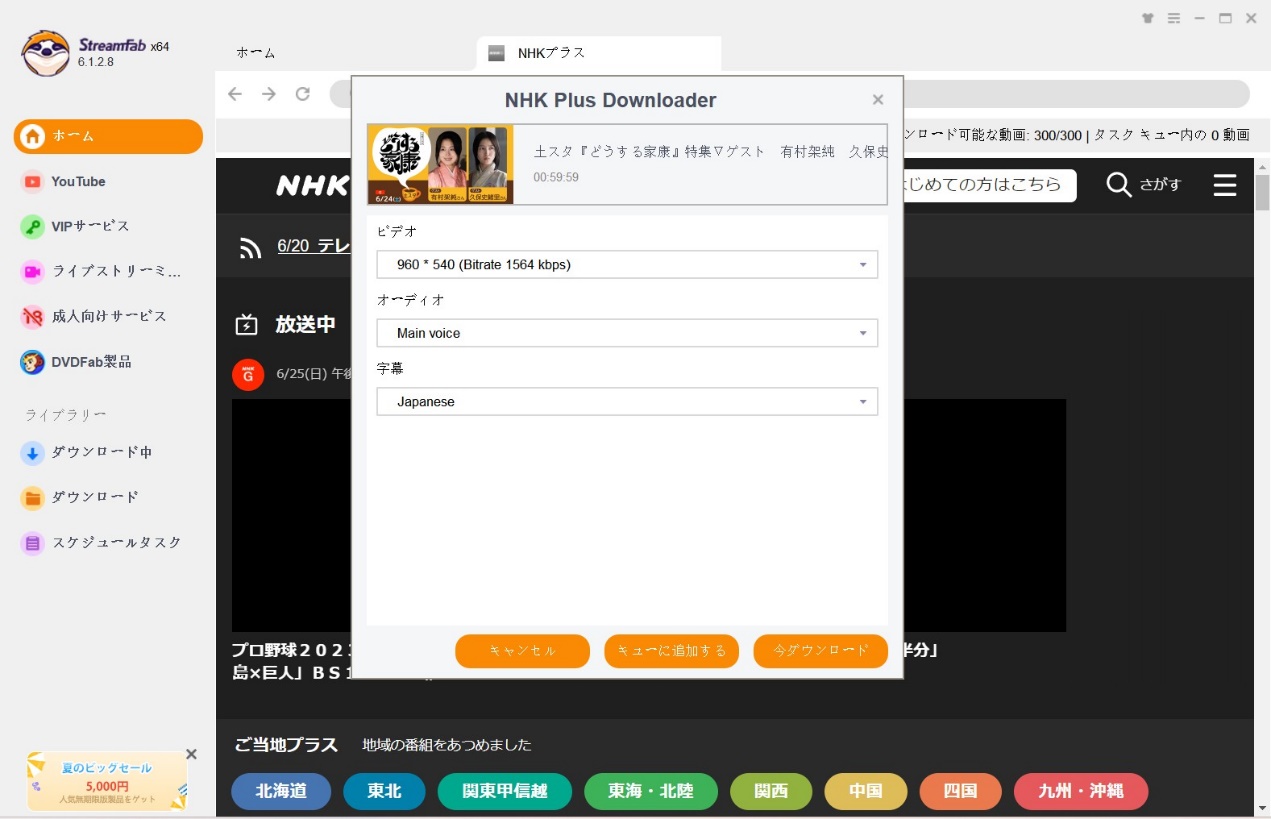Open the NHK hamburger menu icon
Screen dimensions: 1271x819
(1225, 185)
